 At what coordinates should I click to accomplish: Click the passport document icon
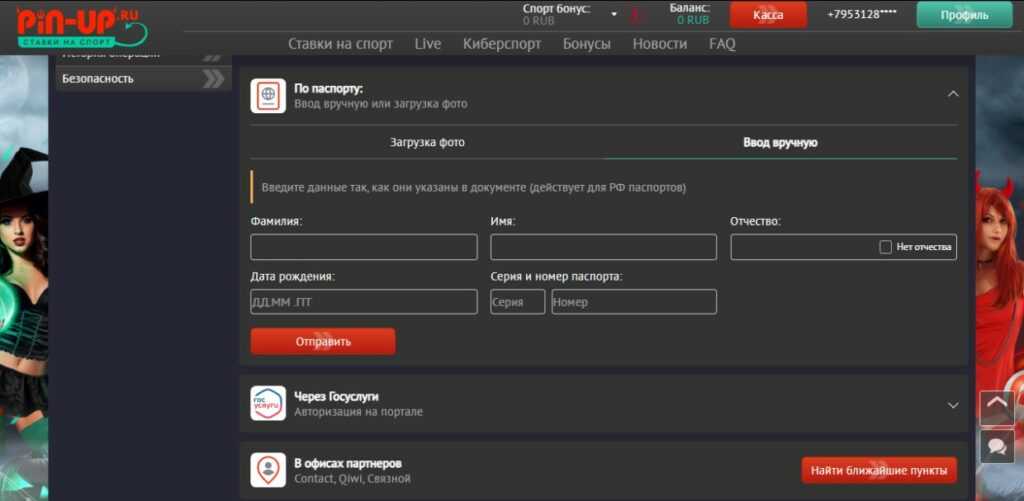click(x=268, y=95)
